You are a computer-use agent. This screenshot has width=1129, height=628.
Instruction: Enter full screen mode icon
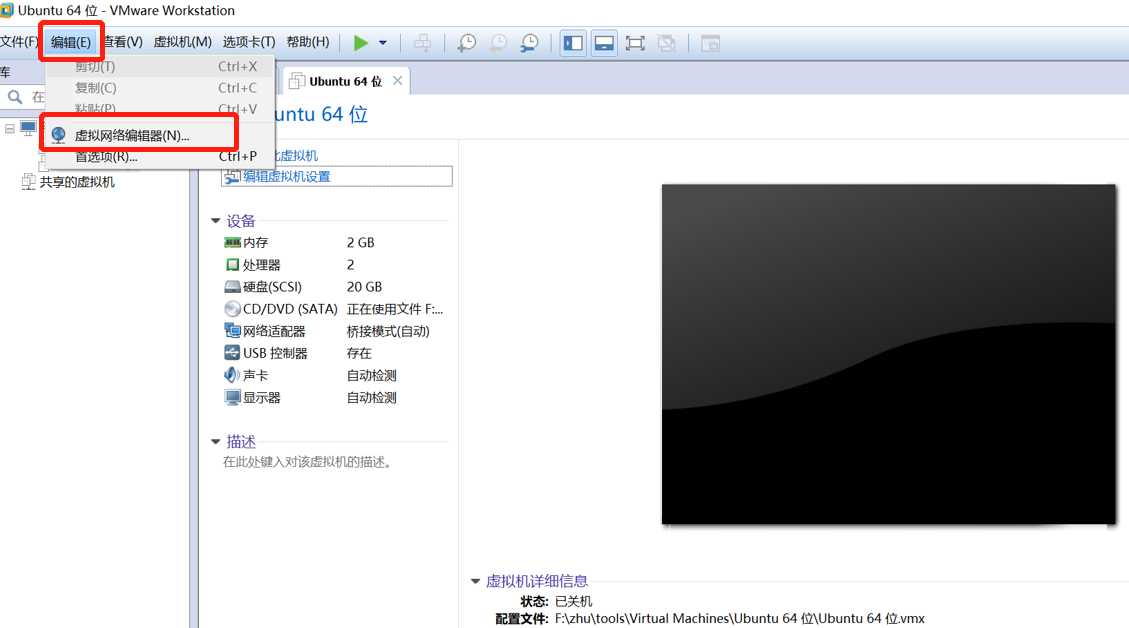635,43
